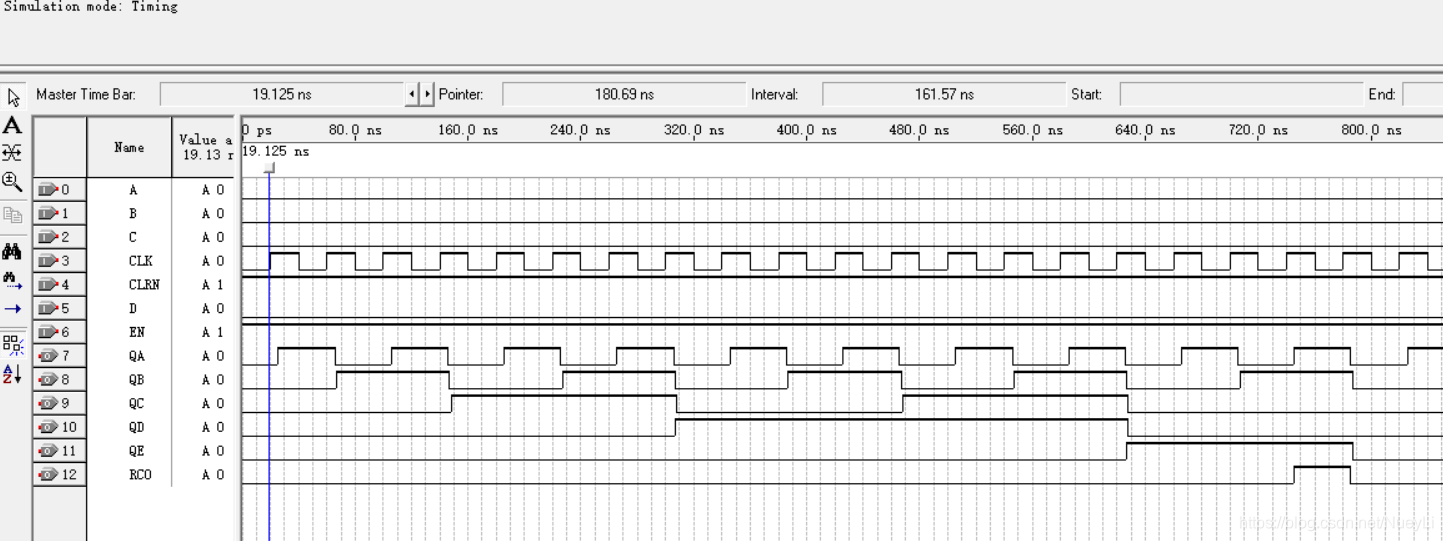Select the Waveform Editing tool
The image size is (1443, 541).
coord(12,153)
